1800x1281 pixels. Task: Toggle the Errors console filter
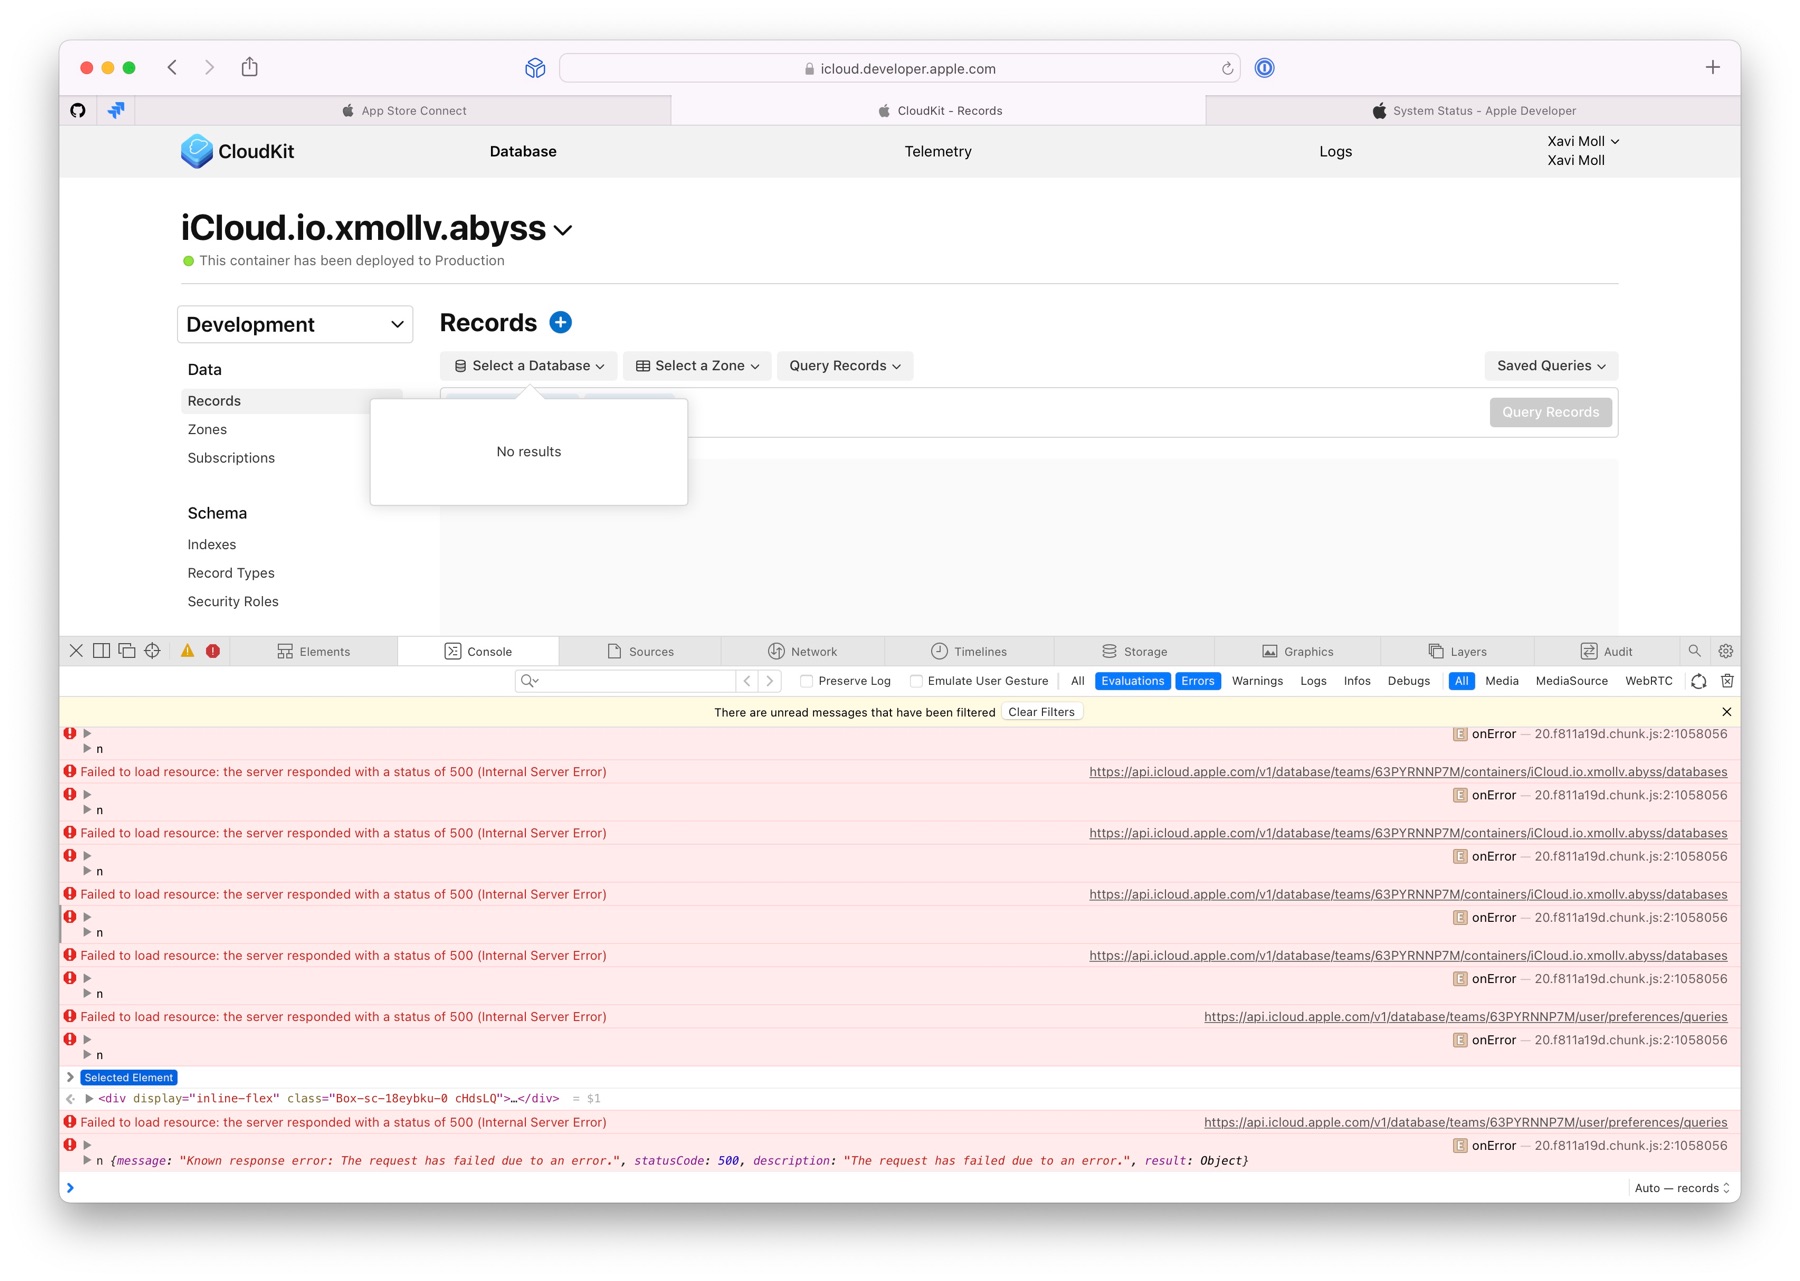point(1197,681)
